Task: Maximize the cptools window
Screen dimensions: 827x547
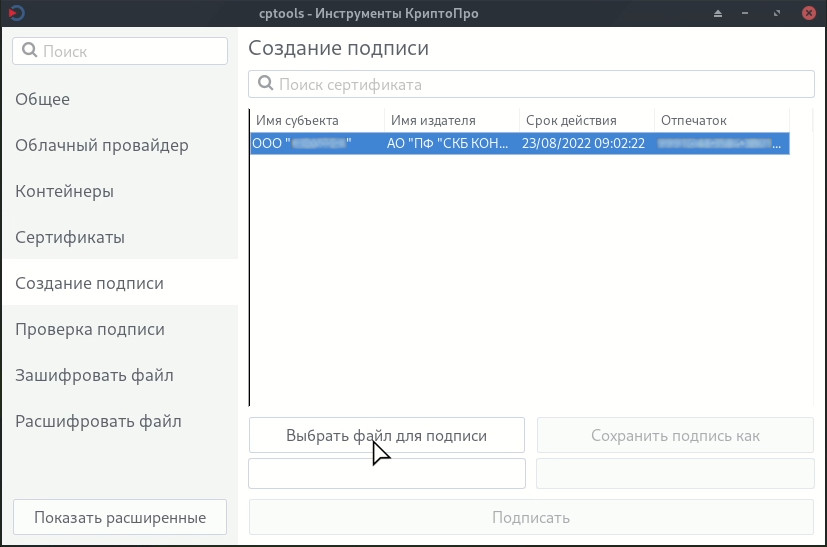Action: pyautogui.click(x=776, y=13)
